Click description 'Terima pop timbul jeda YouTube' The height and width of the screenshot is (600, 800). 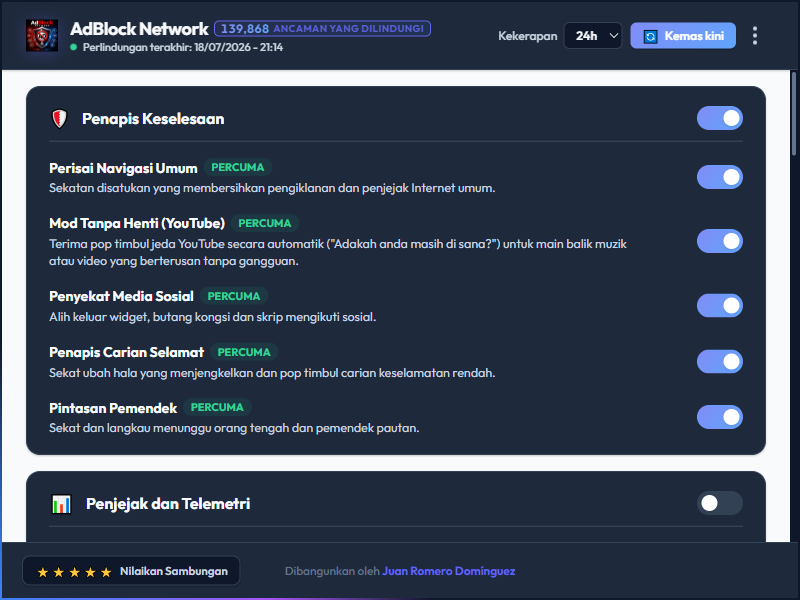[338, 253]
